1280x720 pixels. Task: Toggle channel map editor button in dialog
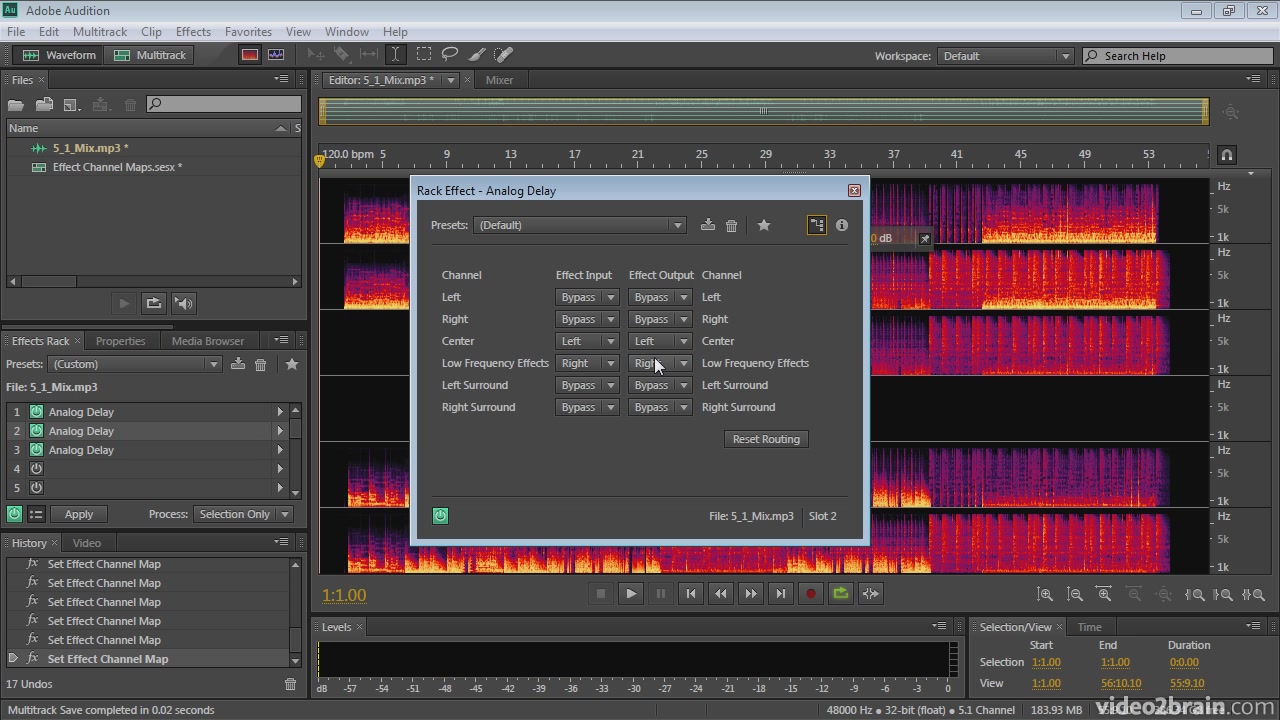click(817, 225)
